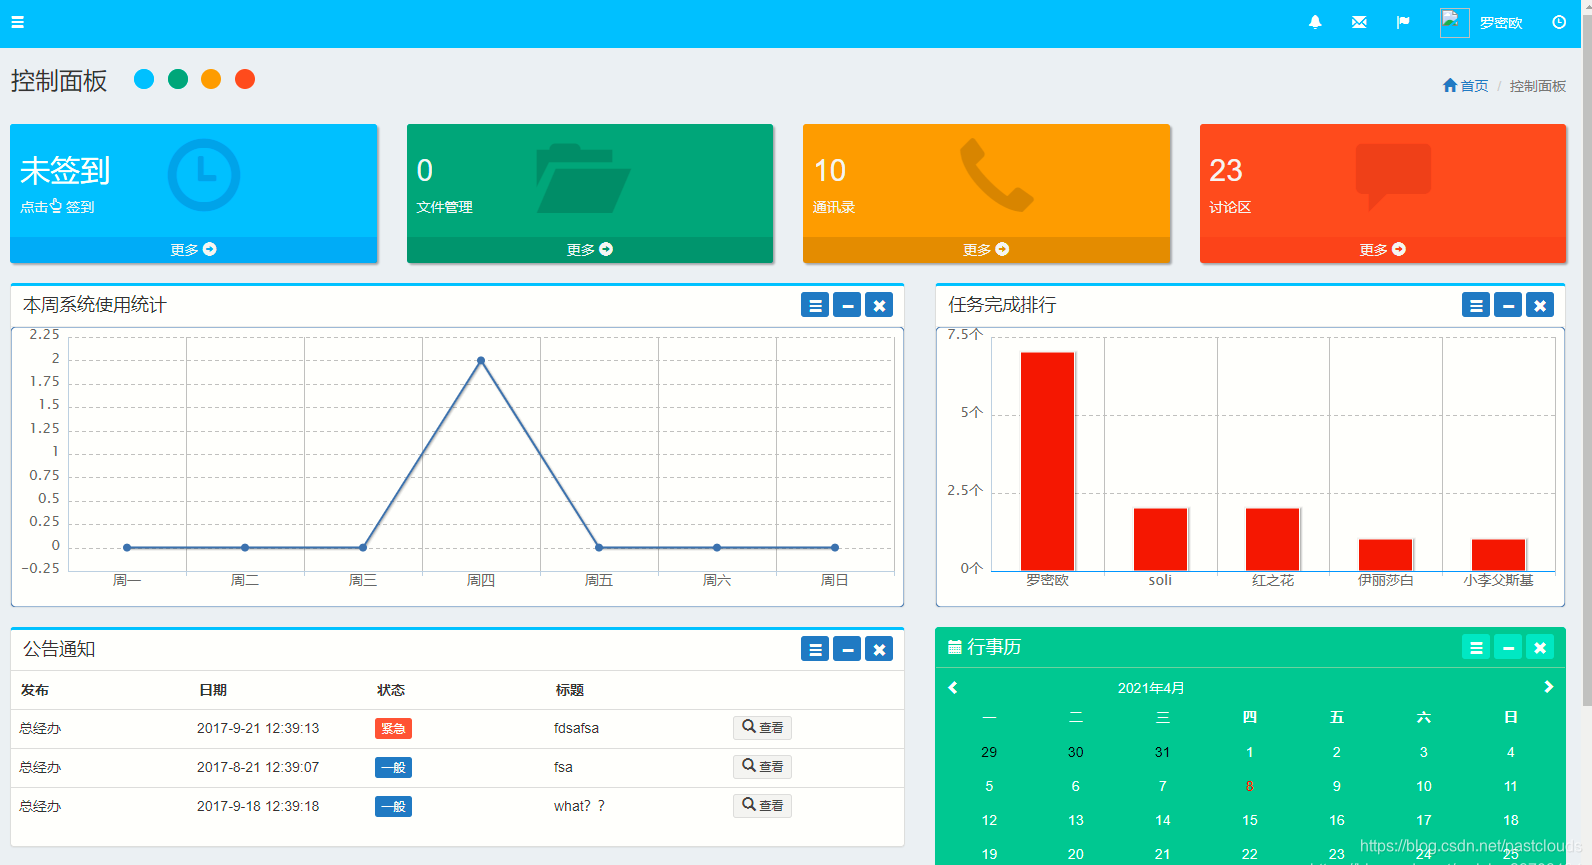The height and width of the screenshot is (865, 1592).
Task: Click the 日期 column header
Action: (213, 690)
